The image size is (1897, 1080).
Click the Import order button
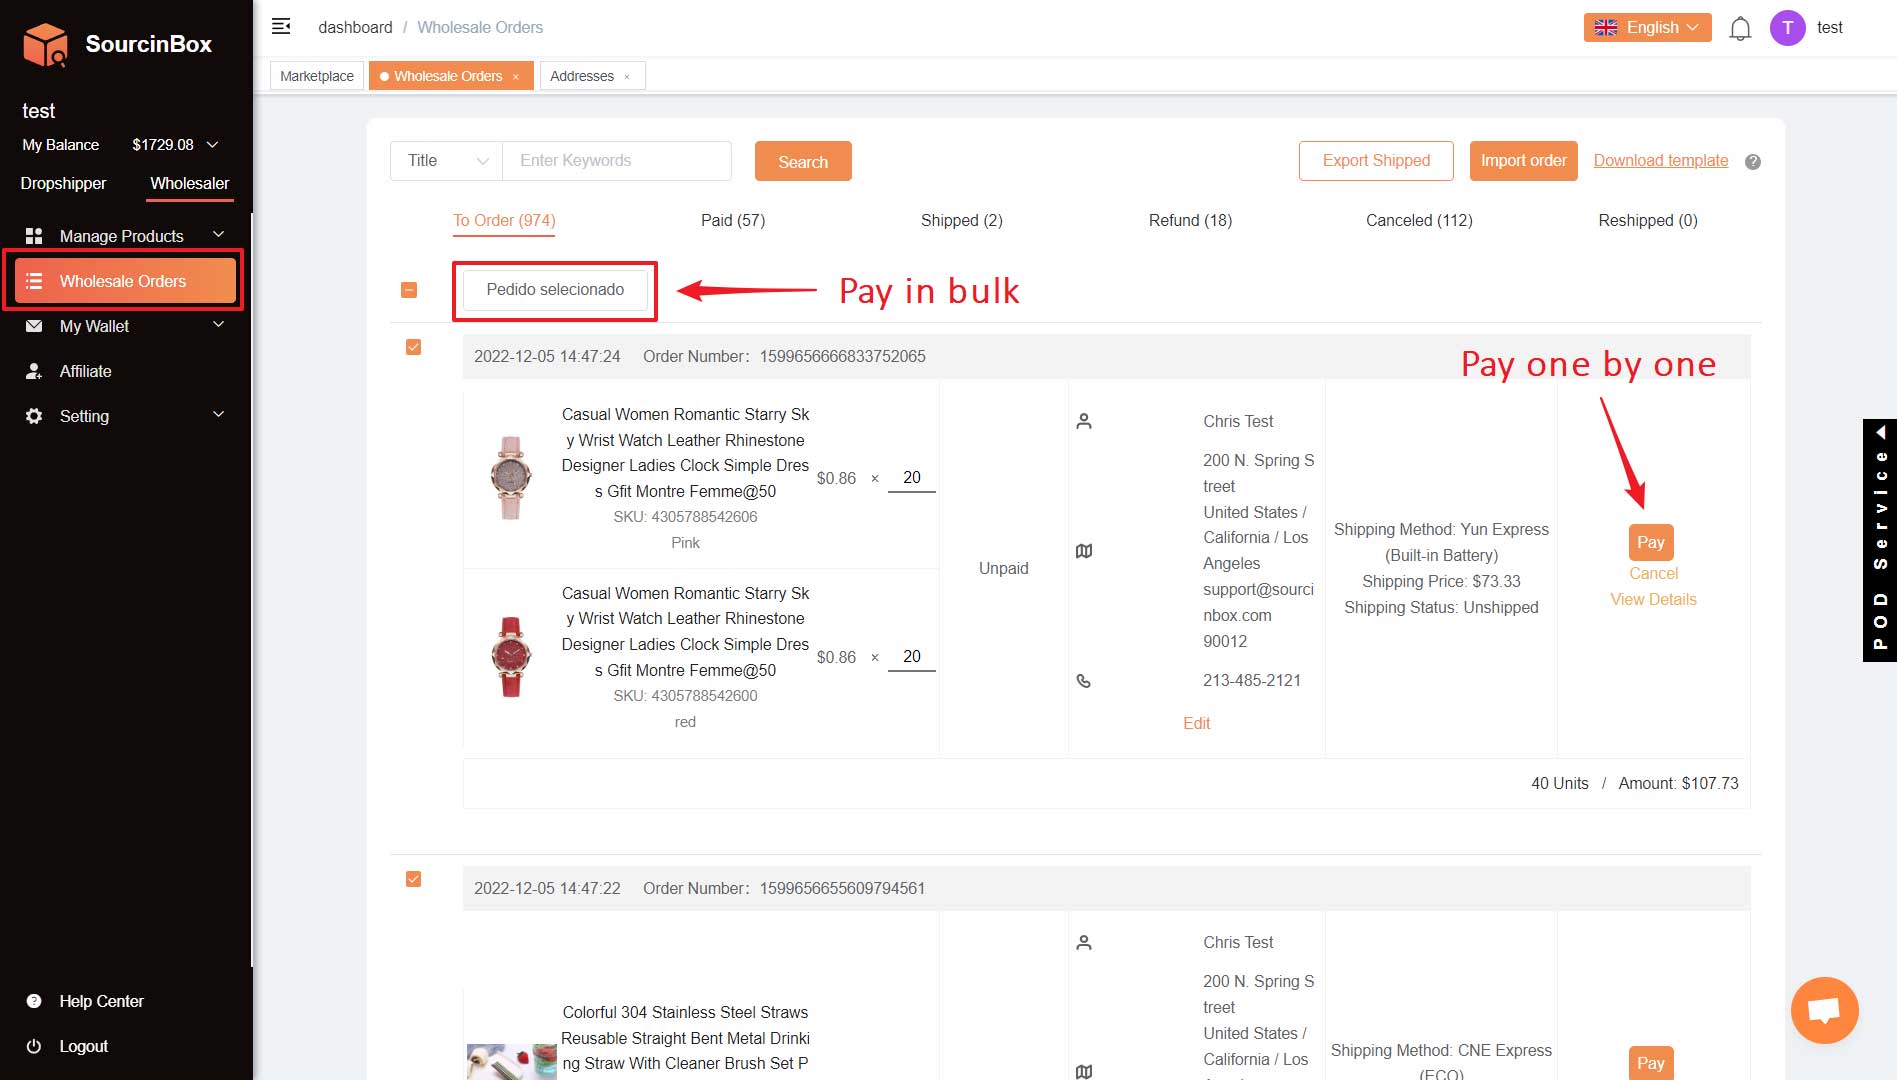tap(1522, 161)
